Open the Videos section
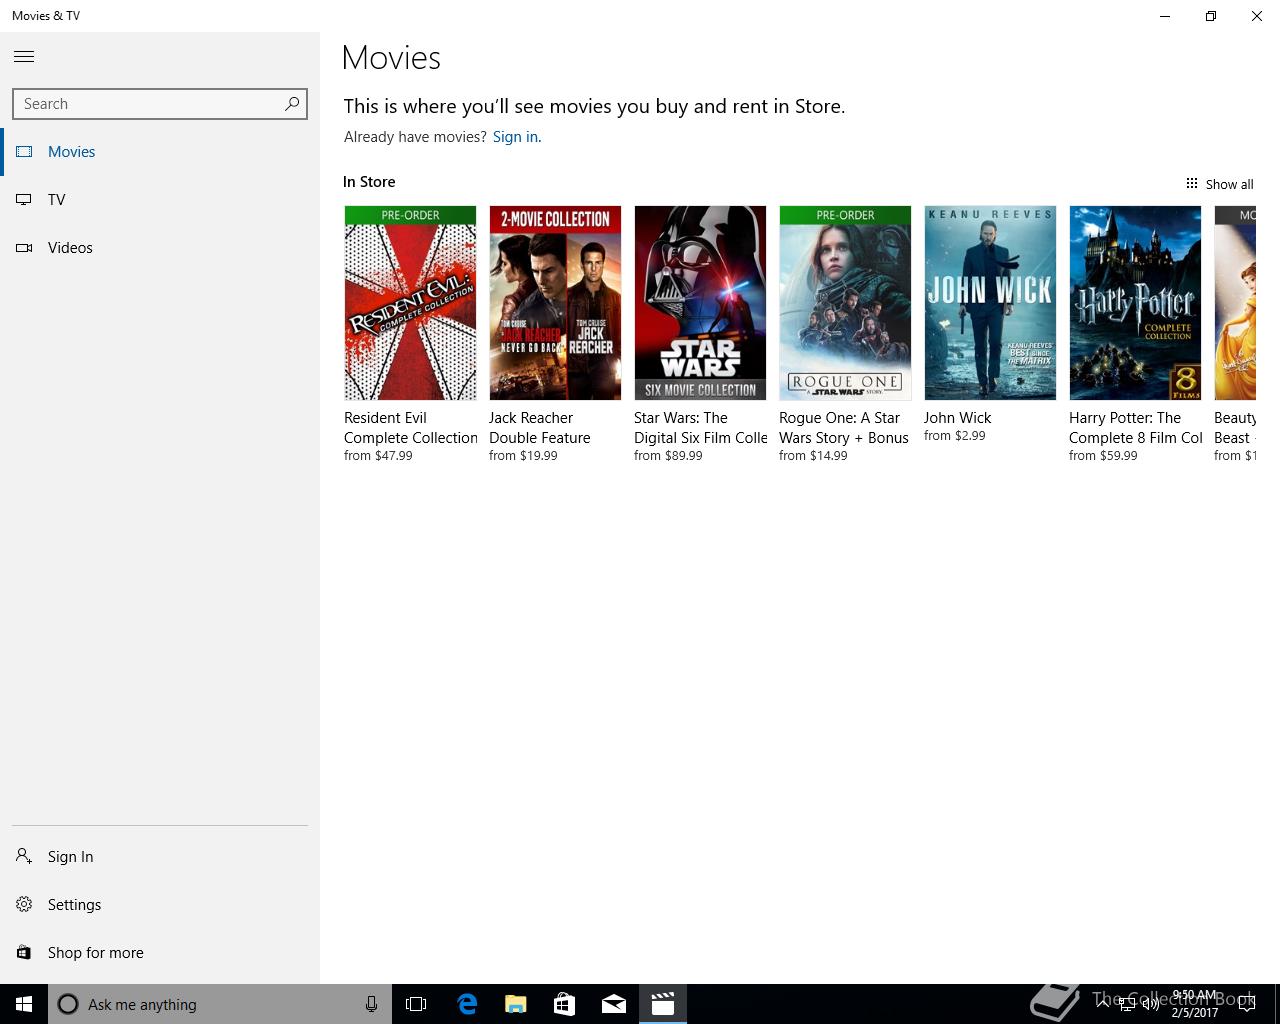 click(x=160, y=248)
